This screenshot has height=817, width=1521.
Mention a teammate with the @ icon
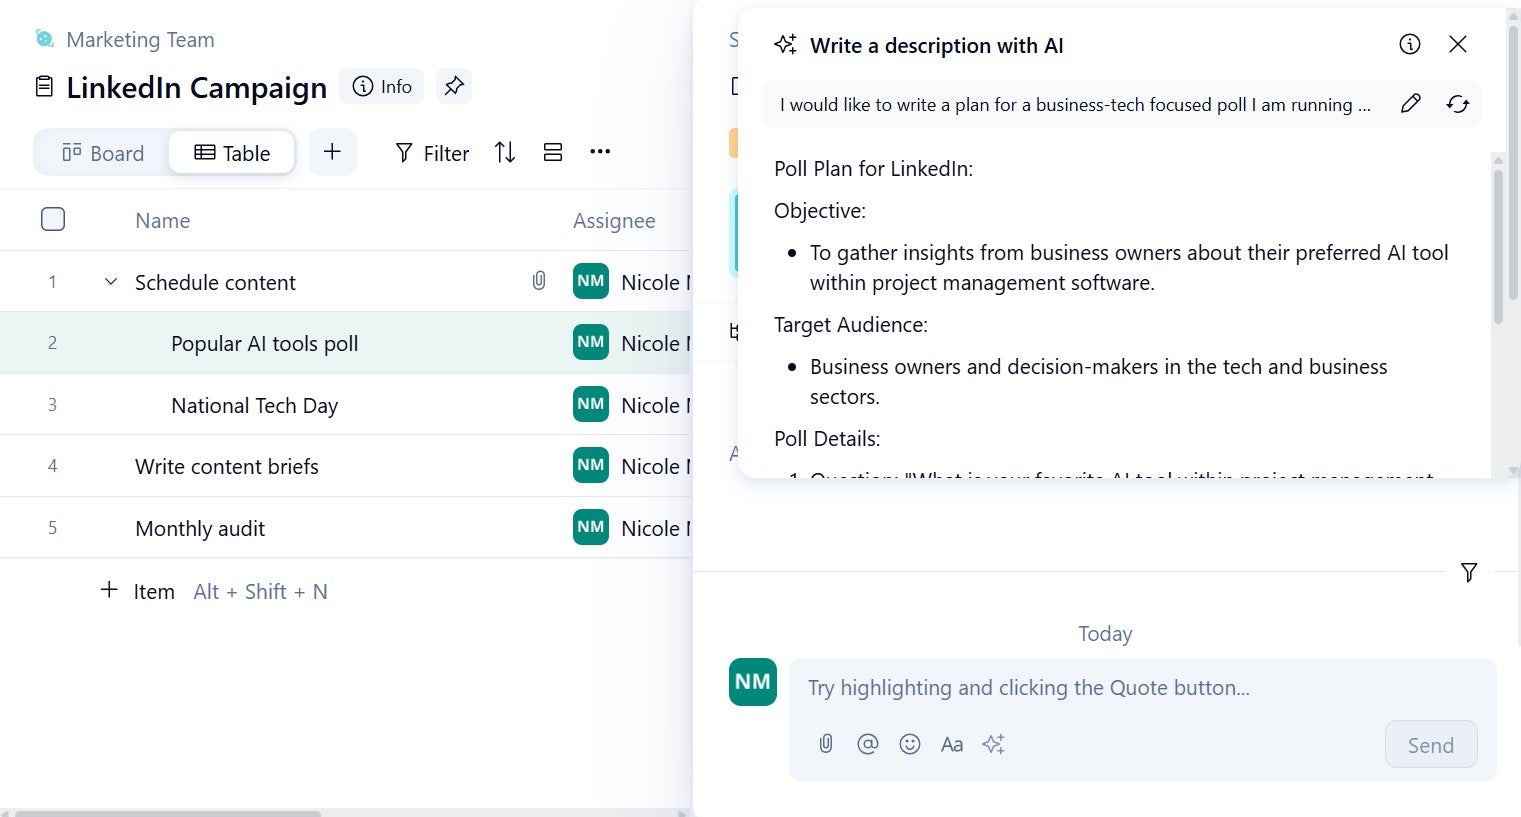[x=867, y=744]
